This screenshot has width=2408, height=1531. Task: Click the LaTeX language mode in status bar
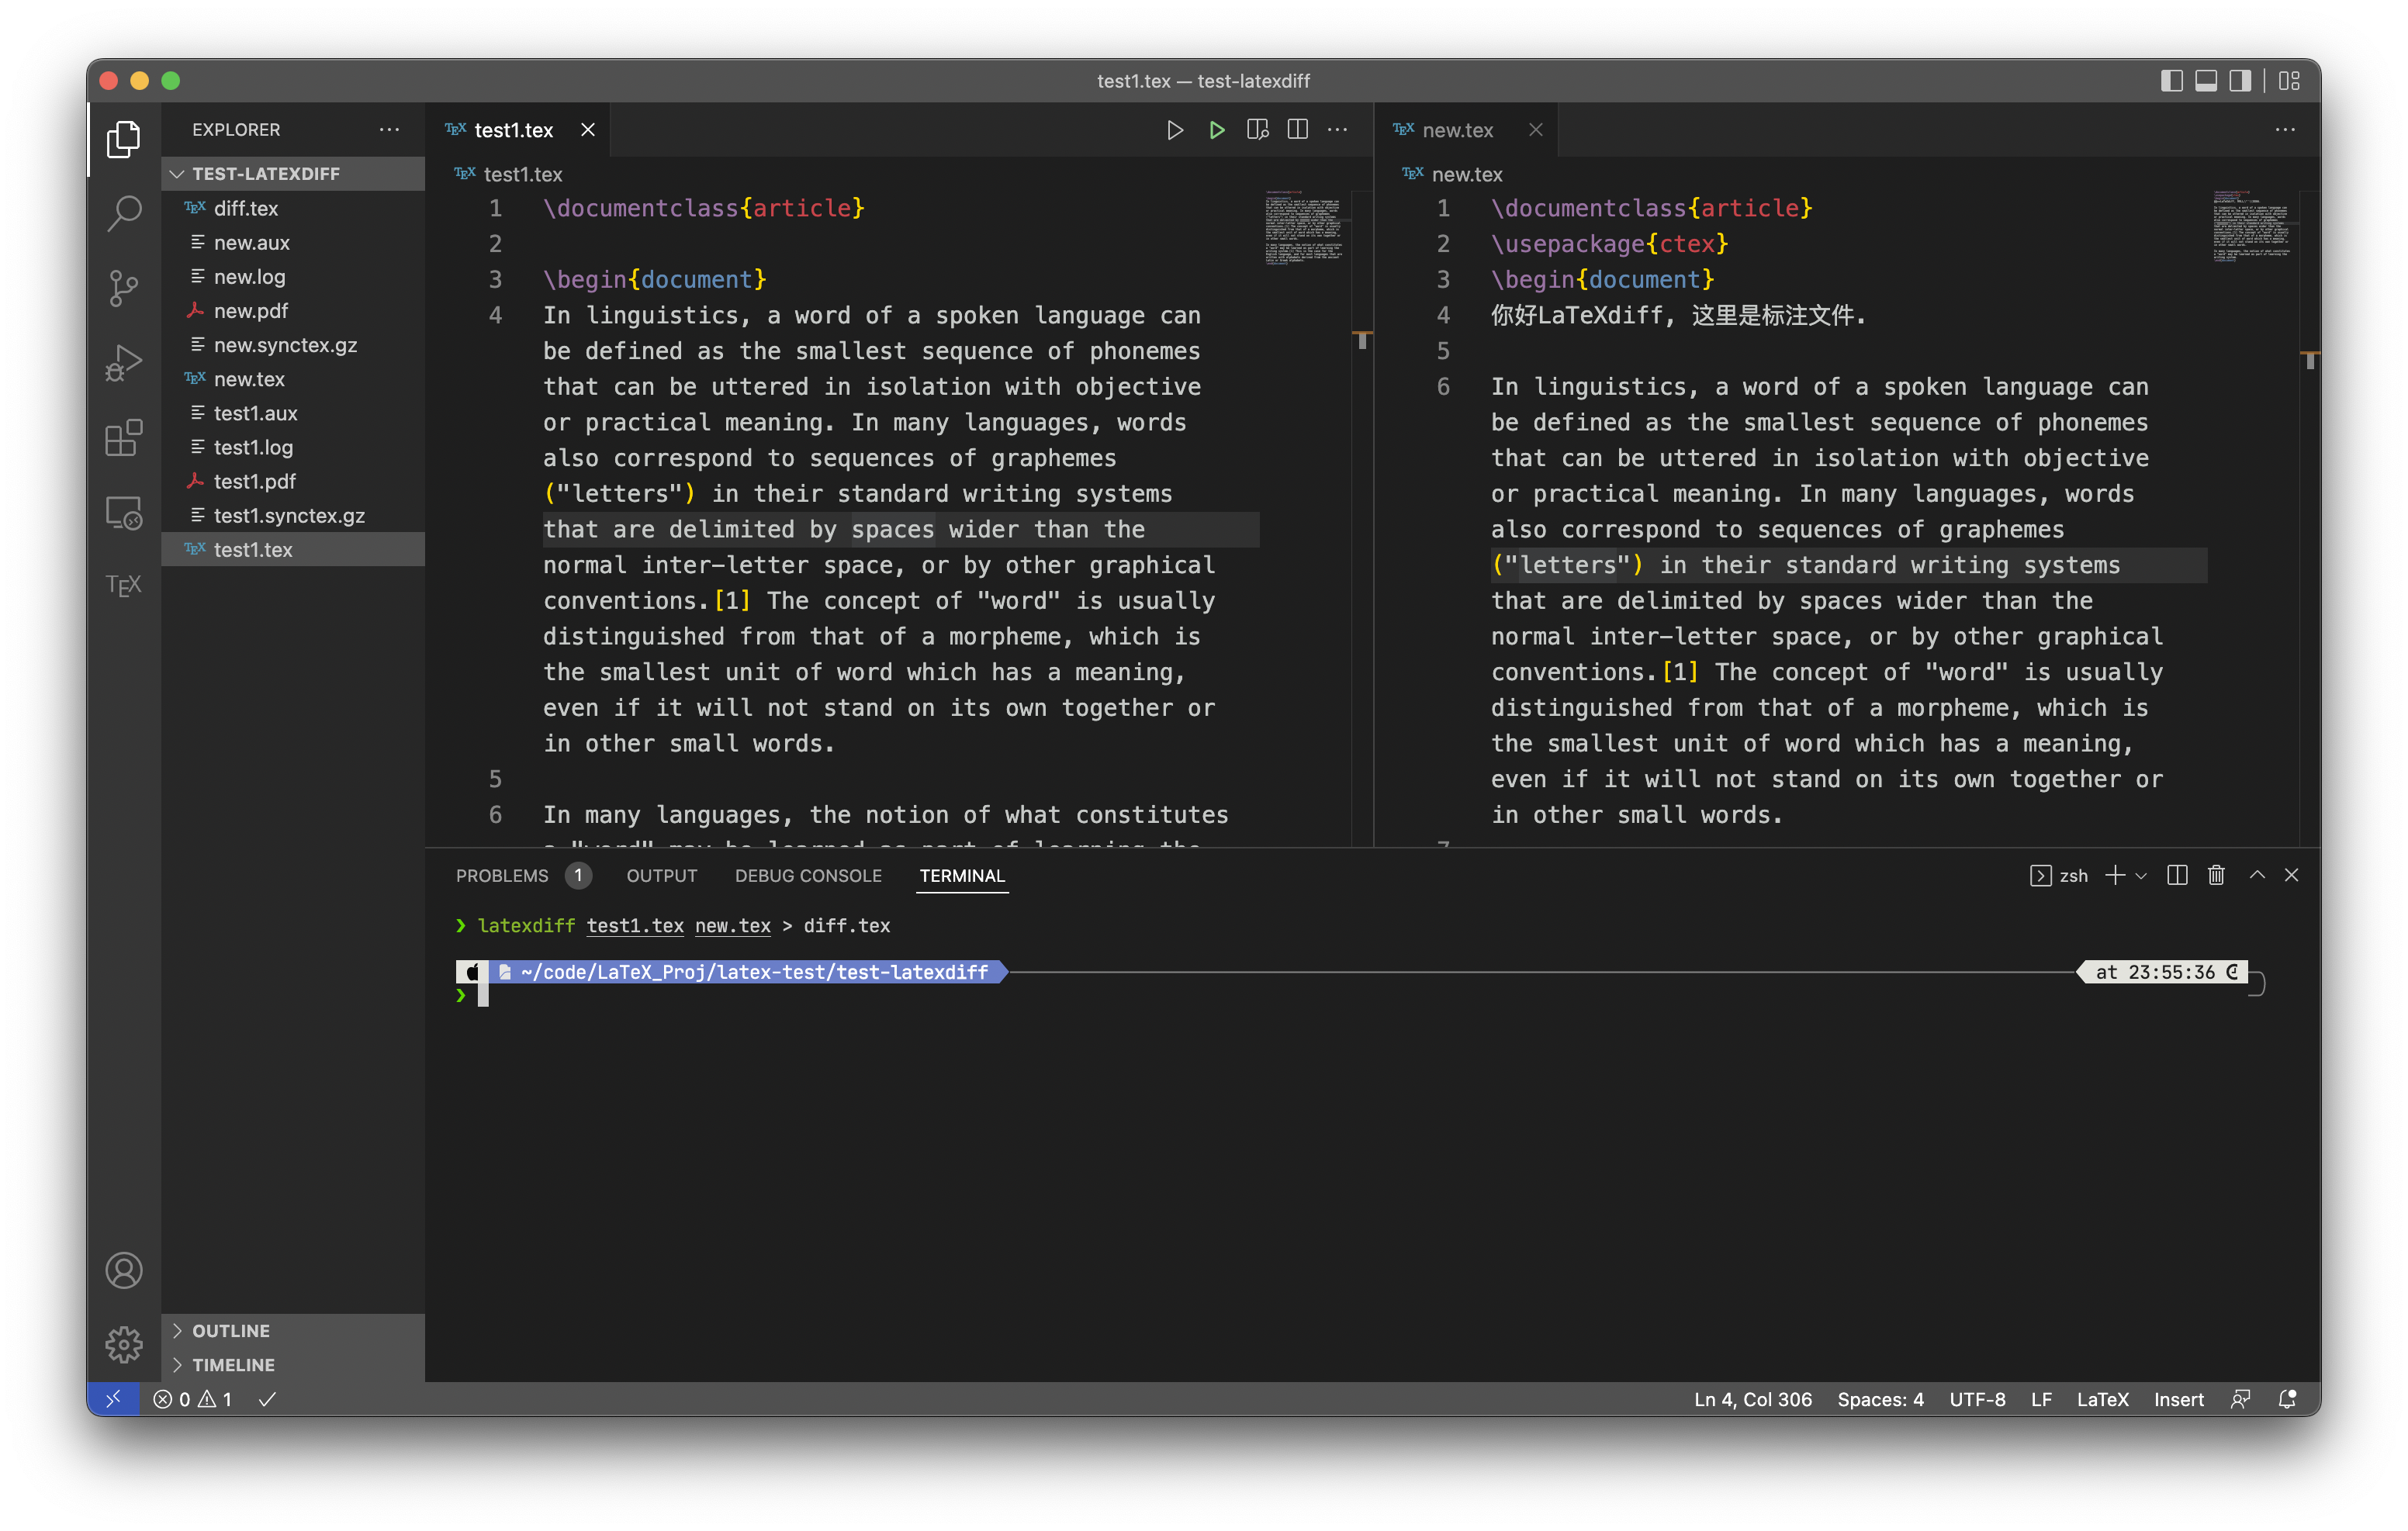(2102, 1399)
